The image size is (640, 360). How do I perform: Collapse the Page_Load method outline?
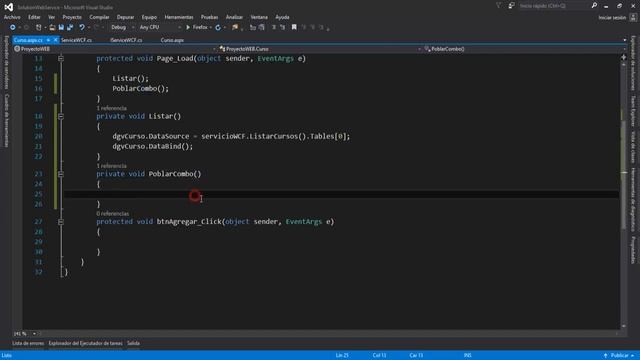pyautogui.click(x=61, y=58)
